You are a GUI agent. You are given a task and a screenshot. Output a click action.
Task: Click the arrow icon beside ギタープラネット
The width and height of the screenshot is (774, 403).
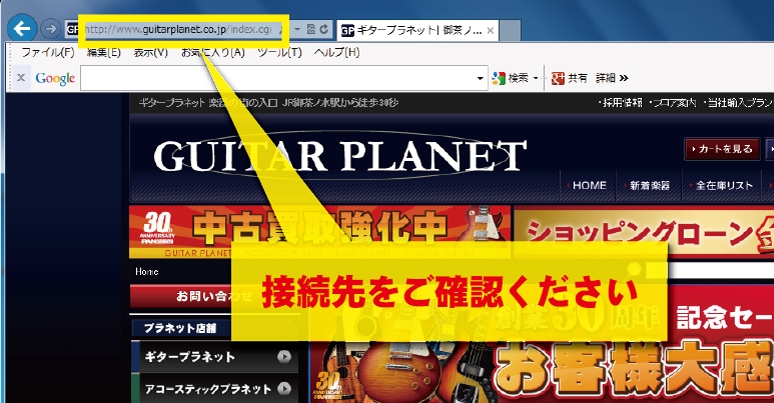(284, 356)
